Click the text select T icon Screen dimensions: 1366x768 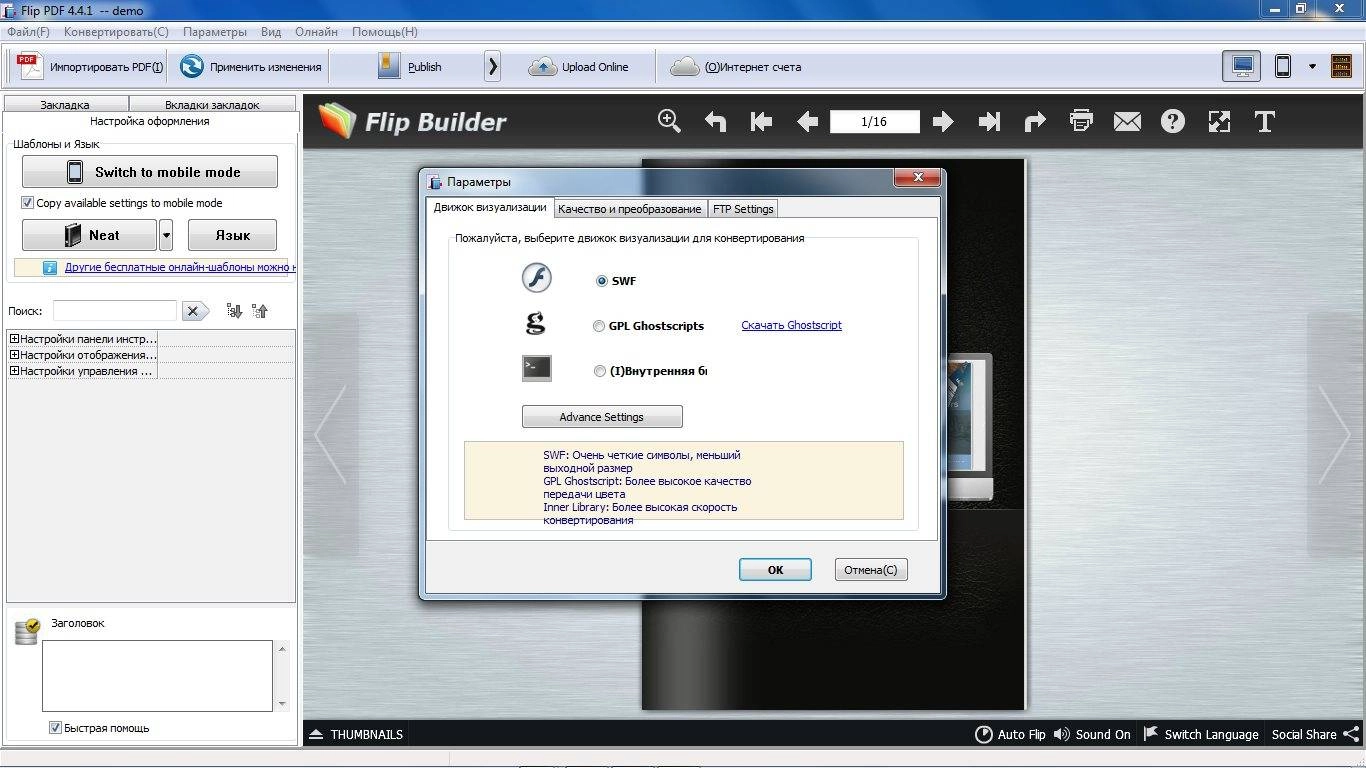1265,121
